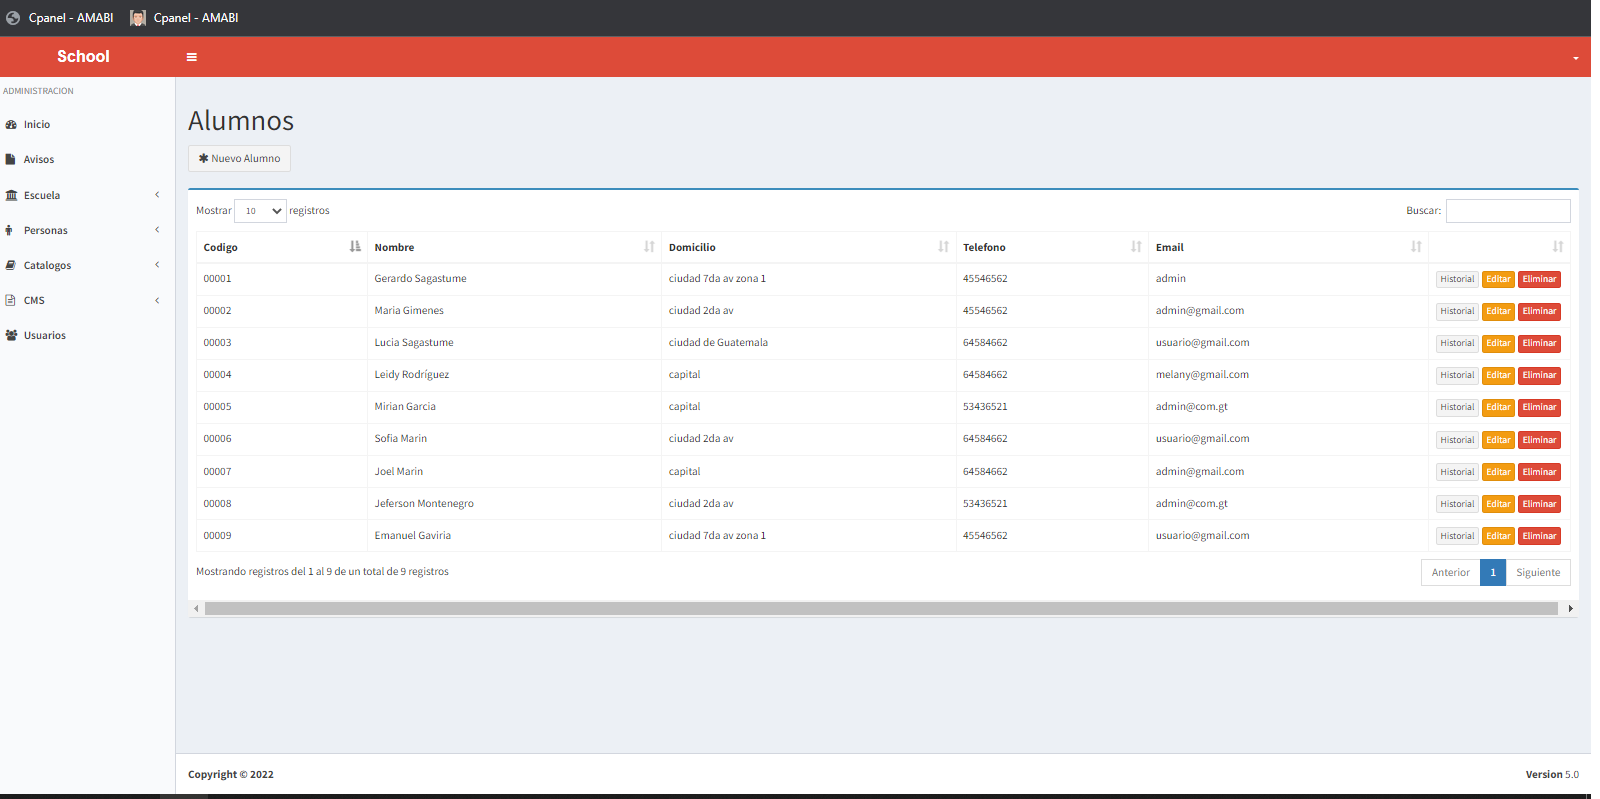Click the Usuarios group icon

(11, 335)
